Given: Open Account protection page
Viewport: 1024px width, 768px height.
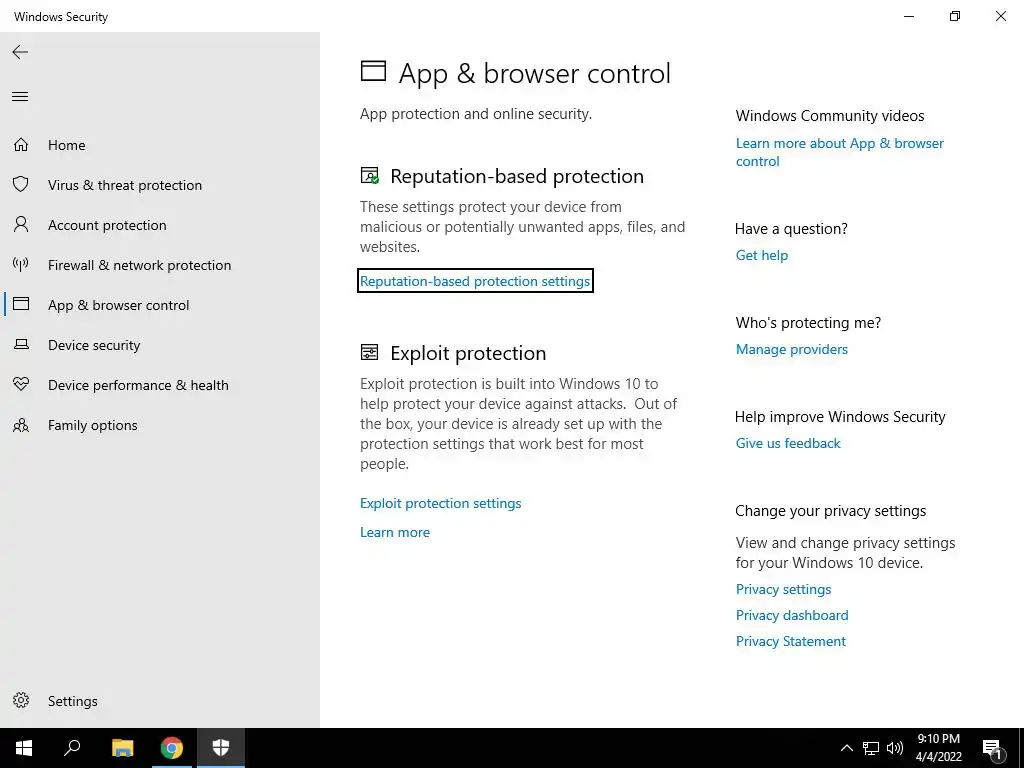Looking at the screenshot, I should click(107, 225).
